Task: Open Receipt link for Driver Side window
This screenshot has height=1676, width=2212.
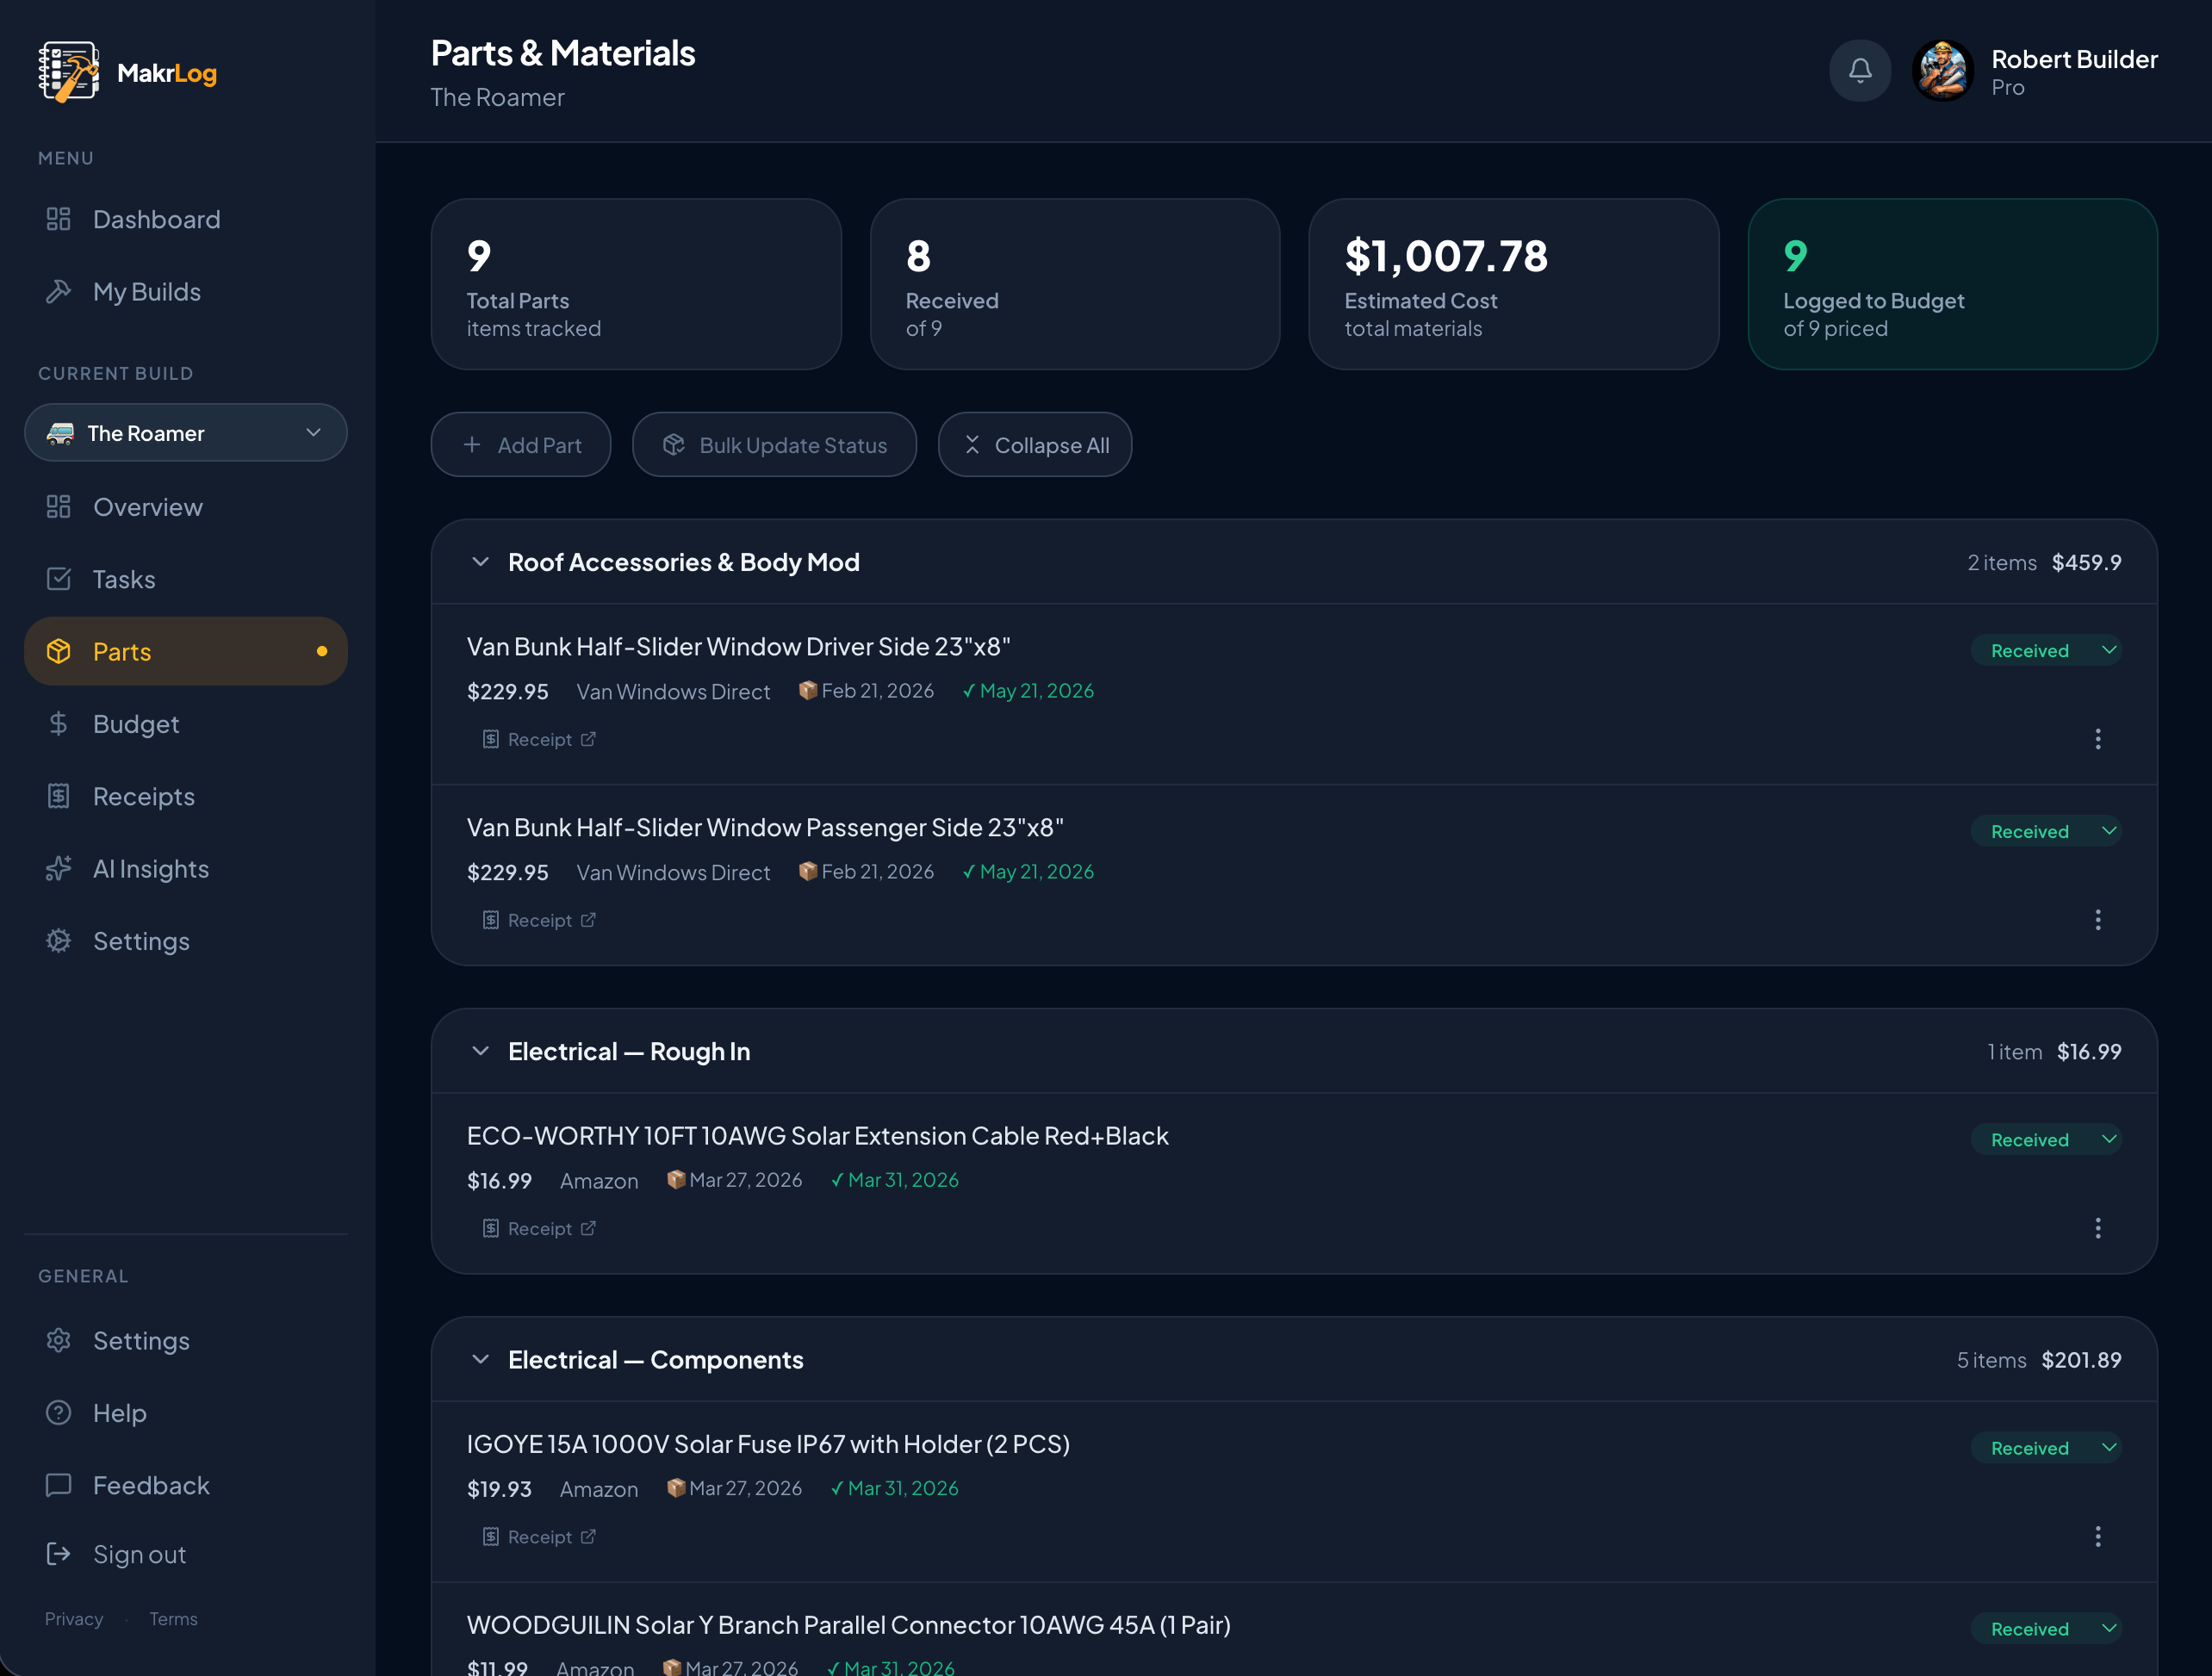Action: (539, 739)
